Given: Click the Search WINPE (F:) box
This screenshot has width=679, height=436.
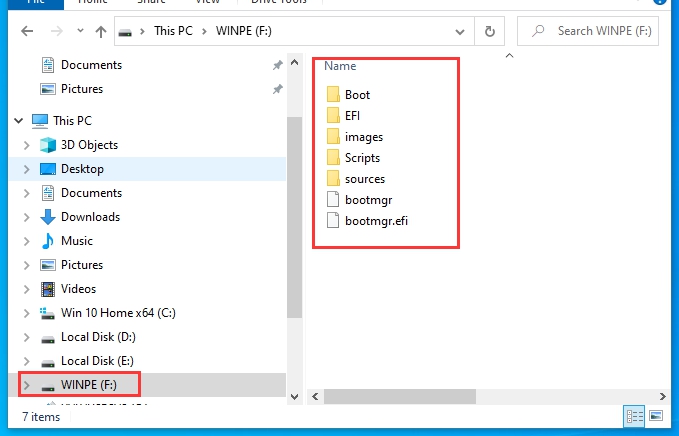Looking at the screenshot, I should 588,31.
